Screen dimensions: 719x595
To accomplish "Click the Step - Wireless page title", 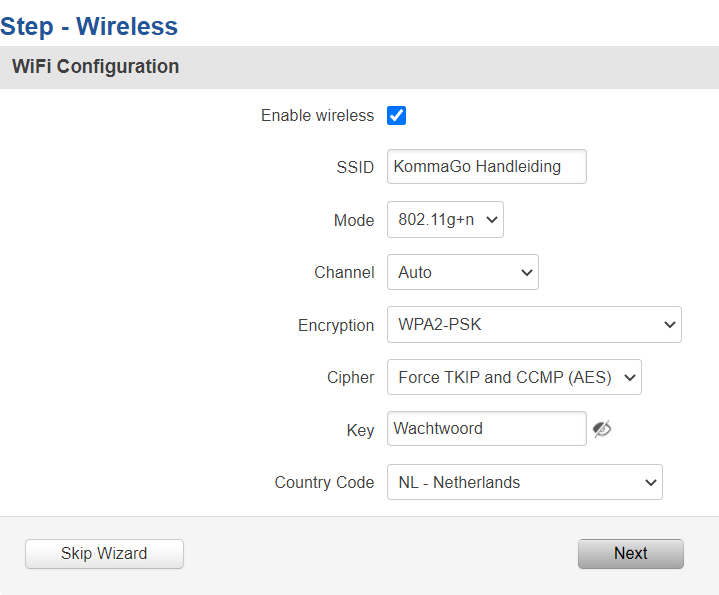I will pos(89,25).
